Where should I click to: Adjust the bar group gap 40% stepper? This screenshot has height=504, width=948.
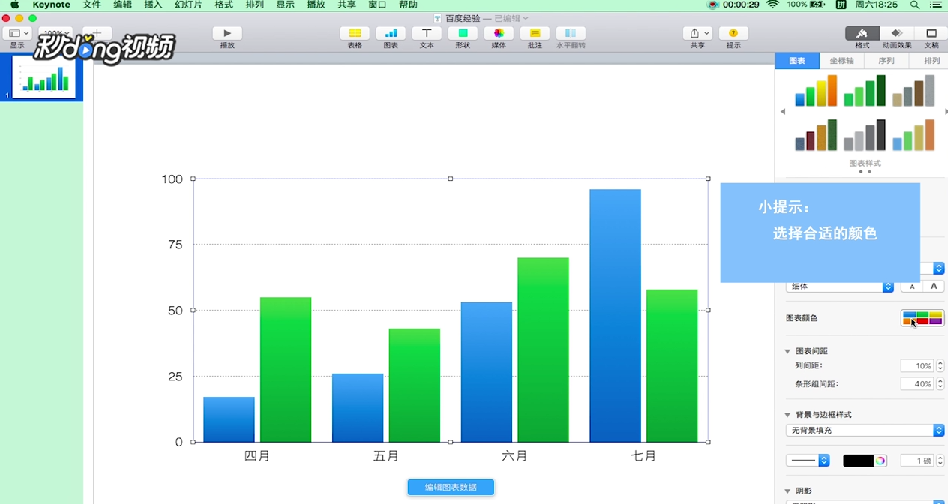(x=940, y=384)
